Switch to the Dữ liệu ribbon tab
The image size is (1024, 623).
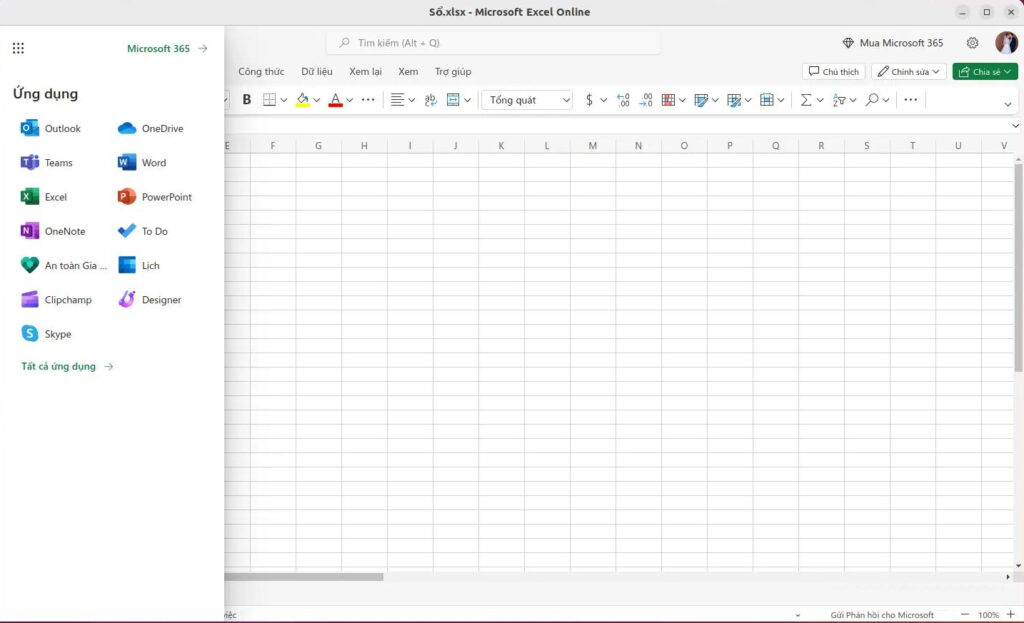(317, 71)
